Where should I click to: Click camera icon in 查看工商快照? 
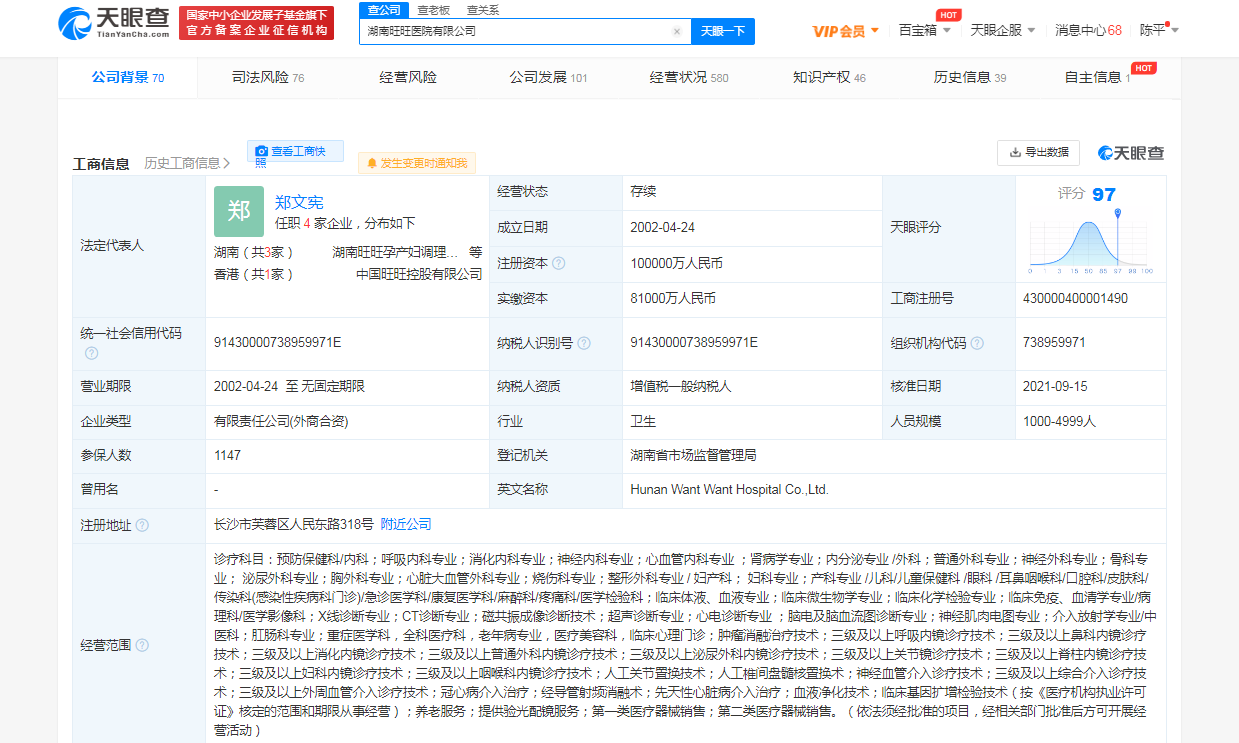click(x=262, y=151)
